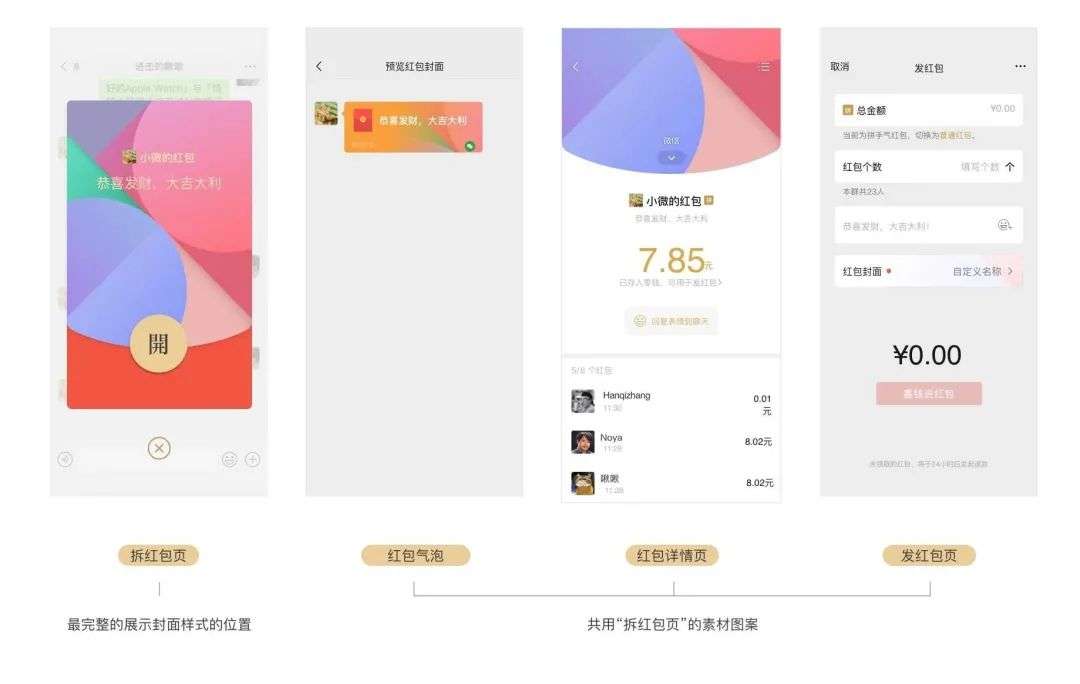This screenshot has height=684, width=1080.
Task: Tap emoji icon in the greeting field
Action: tap(1005, 225)
